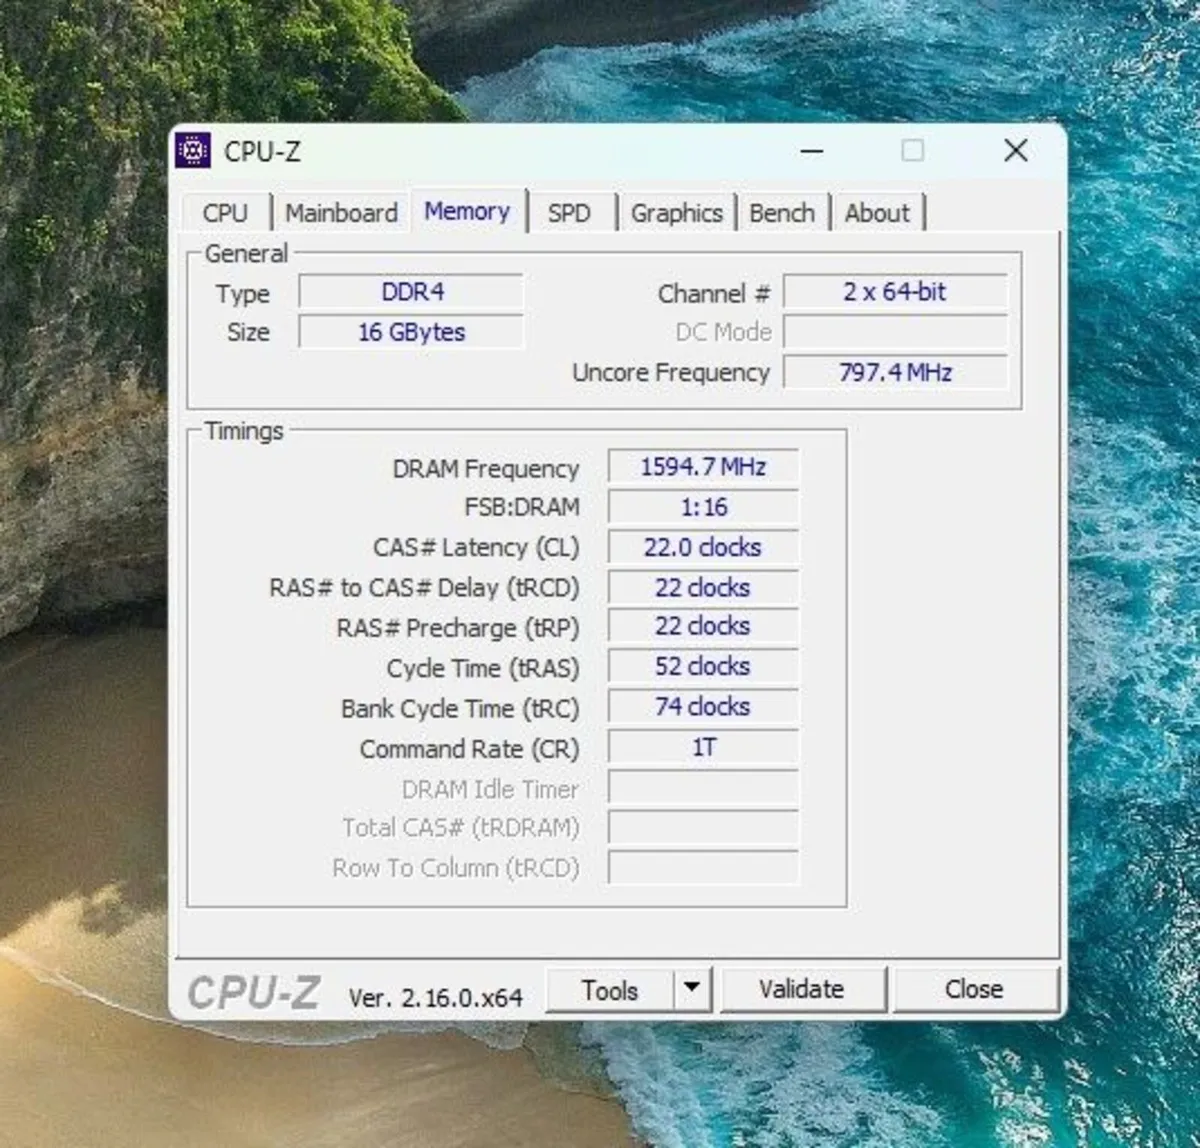Click the RAS# to CAS# Delay label
This screenshot has width=1200, height=1148.
tap(424, 588)
